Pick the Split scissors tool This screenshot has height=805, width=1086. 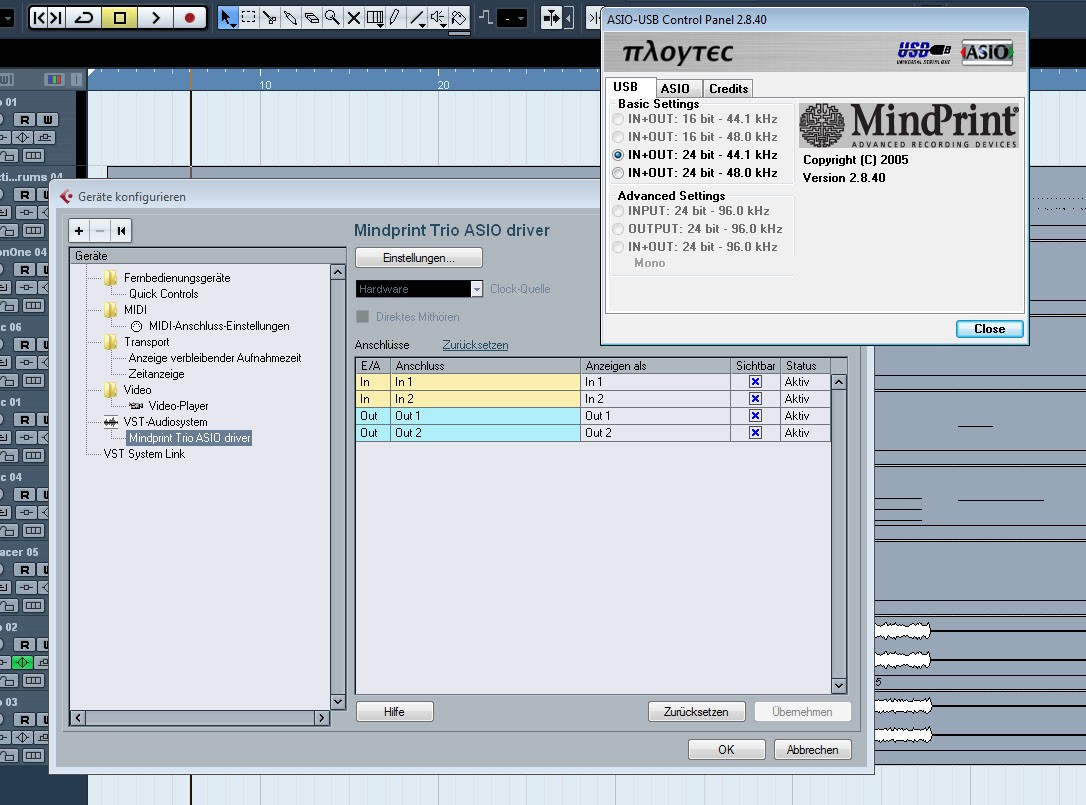coord(269,18)
